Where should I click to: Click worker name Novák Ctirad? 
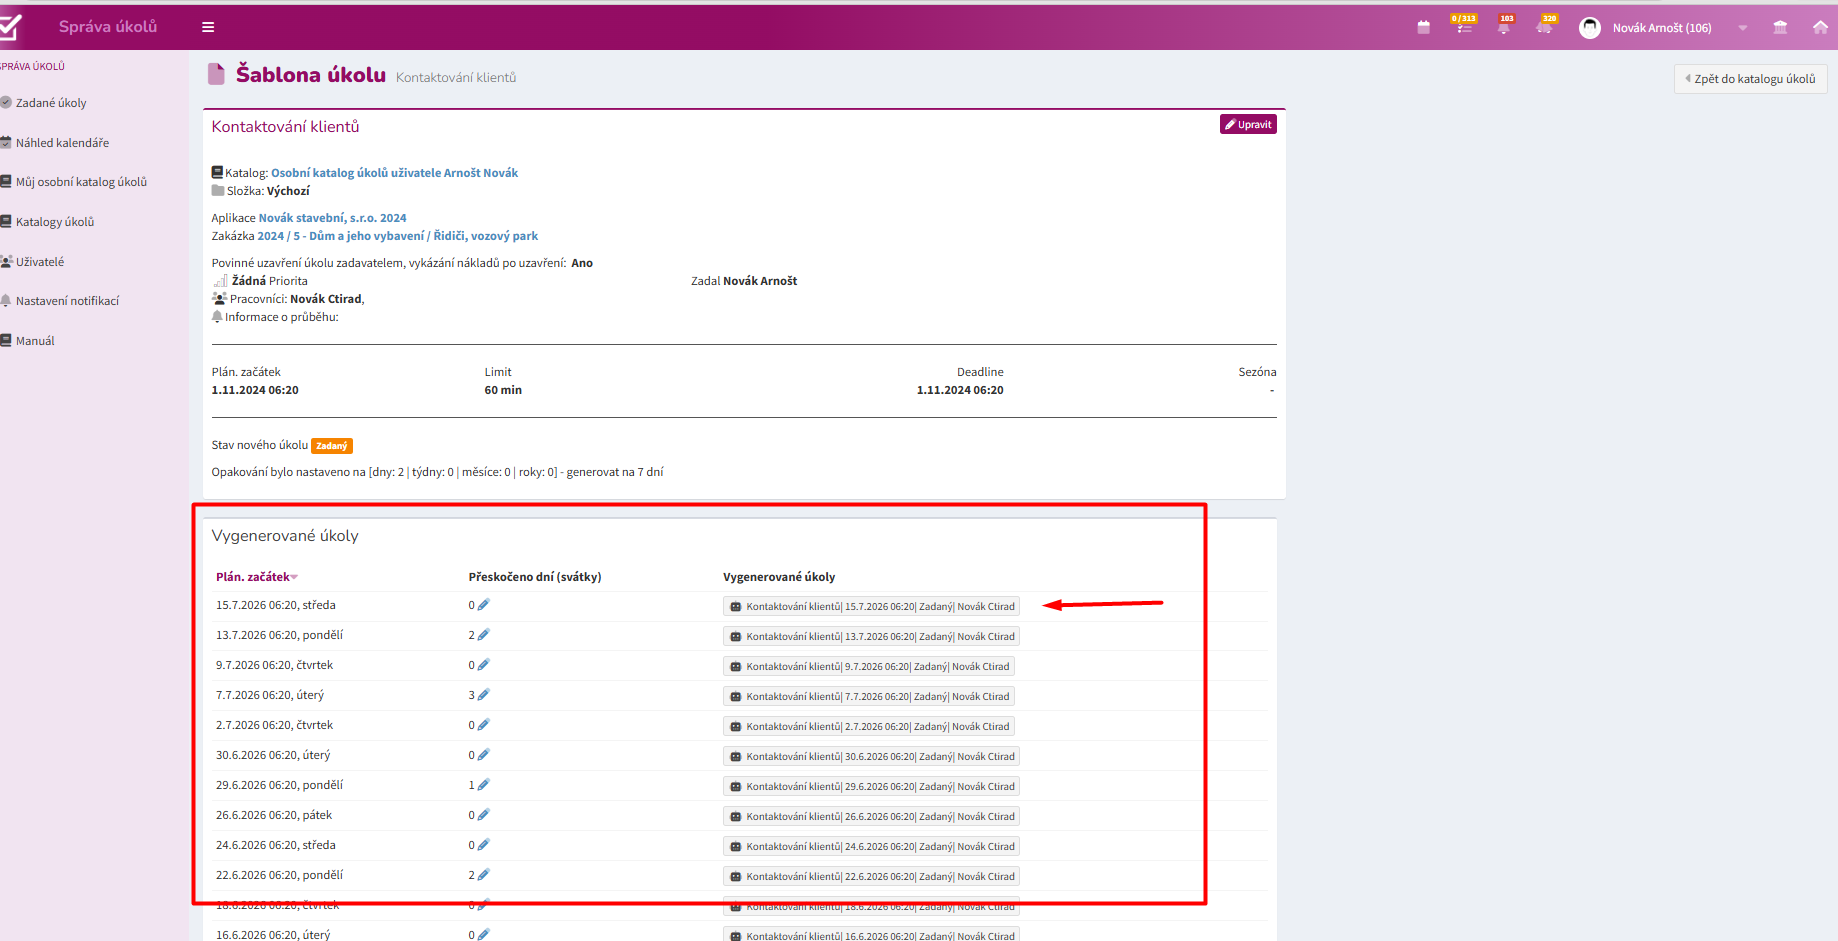[326, 299]
